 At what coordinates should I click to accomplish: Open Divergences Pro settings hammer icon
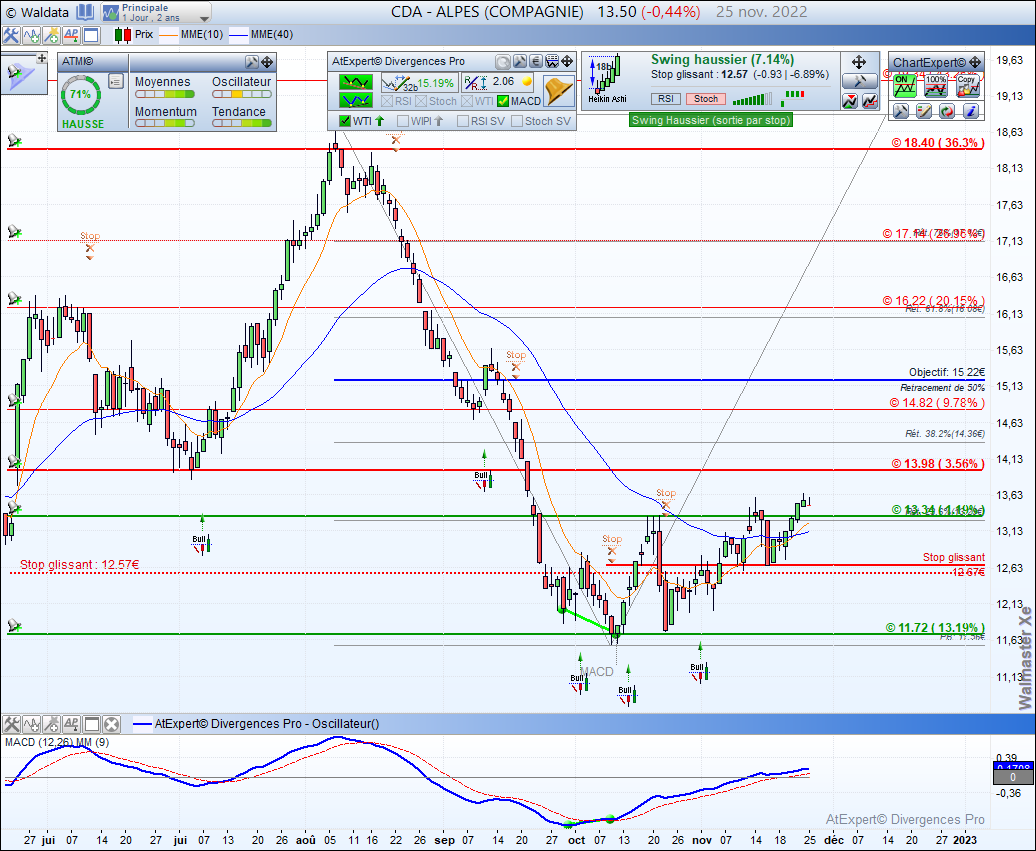click(520, 61)
